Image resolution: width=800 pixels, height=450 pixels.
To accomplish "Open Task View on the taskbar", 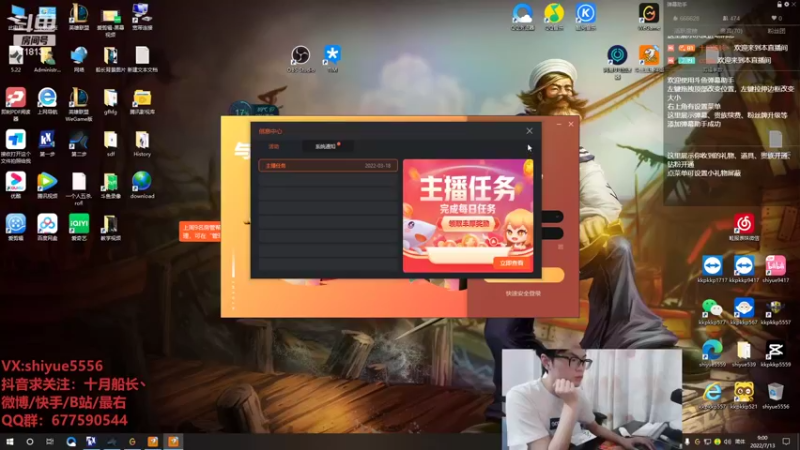I will click(x=49, y=442).
